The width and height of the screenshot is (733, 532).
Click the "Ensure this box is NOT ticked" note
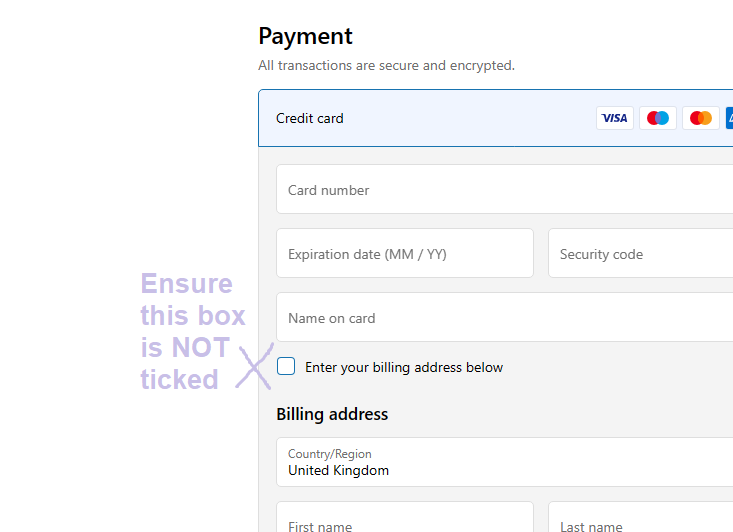(x=192, y=331)
